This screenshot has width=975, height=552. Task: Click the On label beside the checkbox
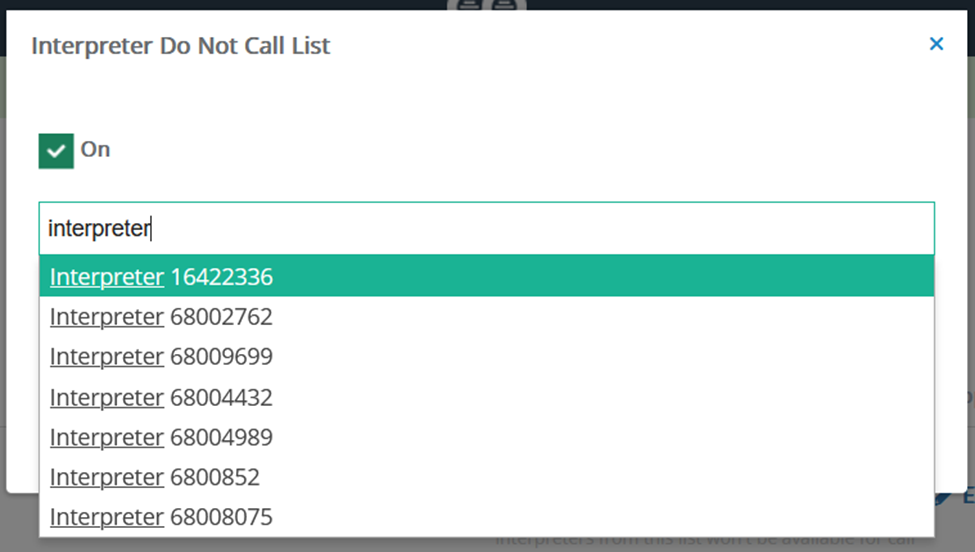(x=95, y=149)
